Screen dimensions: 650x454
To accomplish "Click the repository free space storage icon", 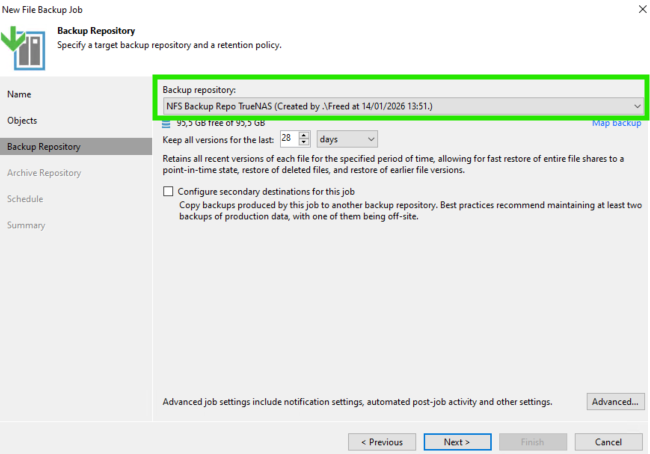I will point(167,124).
